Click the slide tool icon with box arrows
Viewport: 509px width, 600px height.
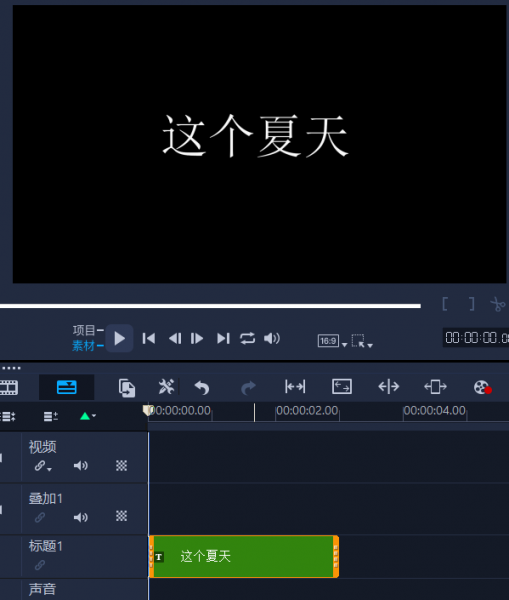(435, 387)
